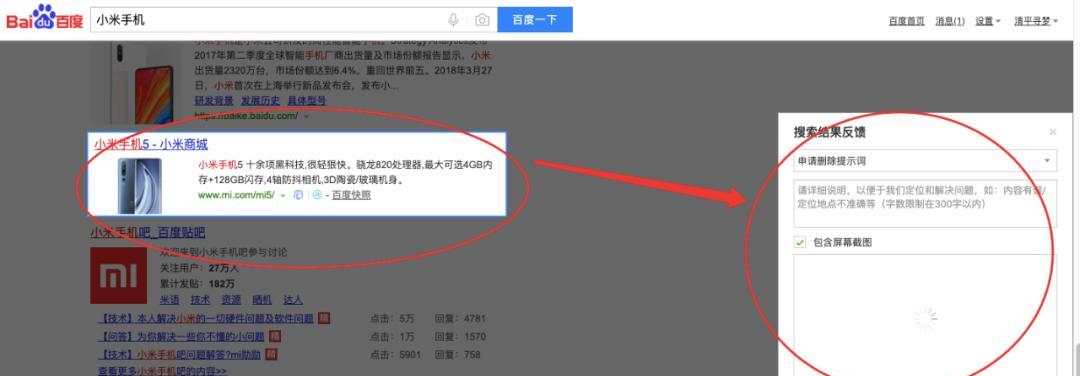Screen dimensions: 1080x376
Task: Click the blue shield icon after mi.com URL
Action: pyautogui.click(x=298, y=195)
